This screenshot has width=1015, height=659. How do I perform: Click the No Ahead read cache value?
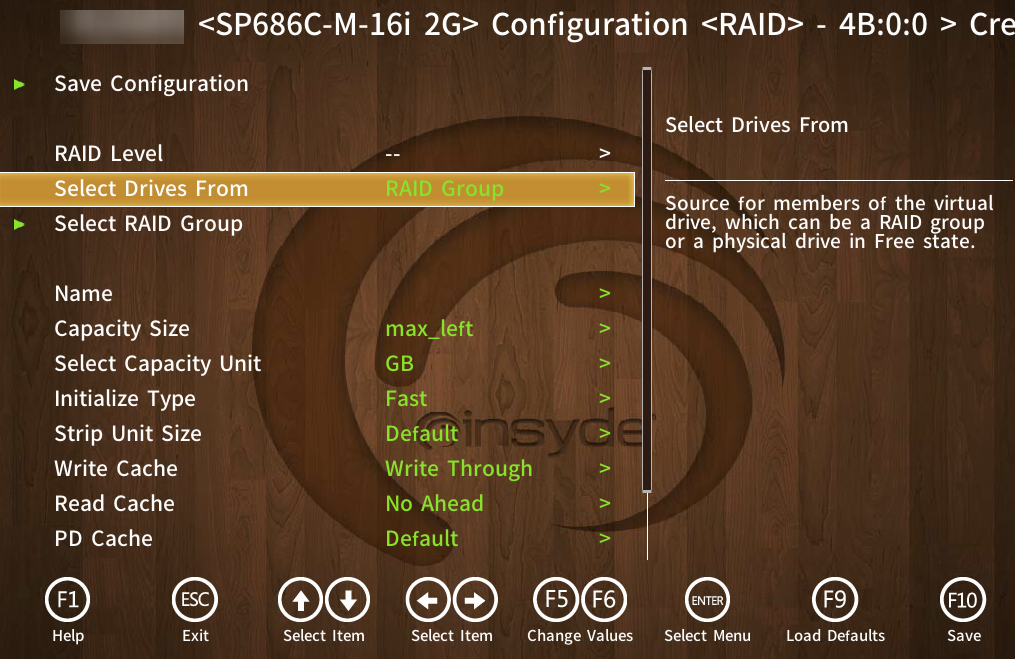[x=434, y=504]
